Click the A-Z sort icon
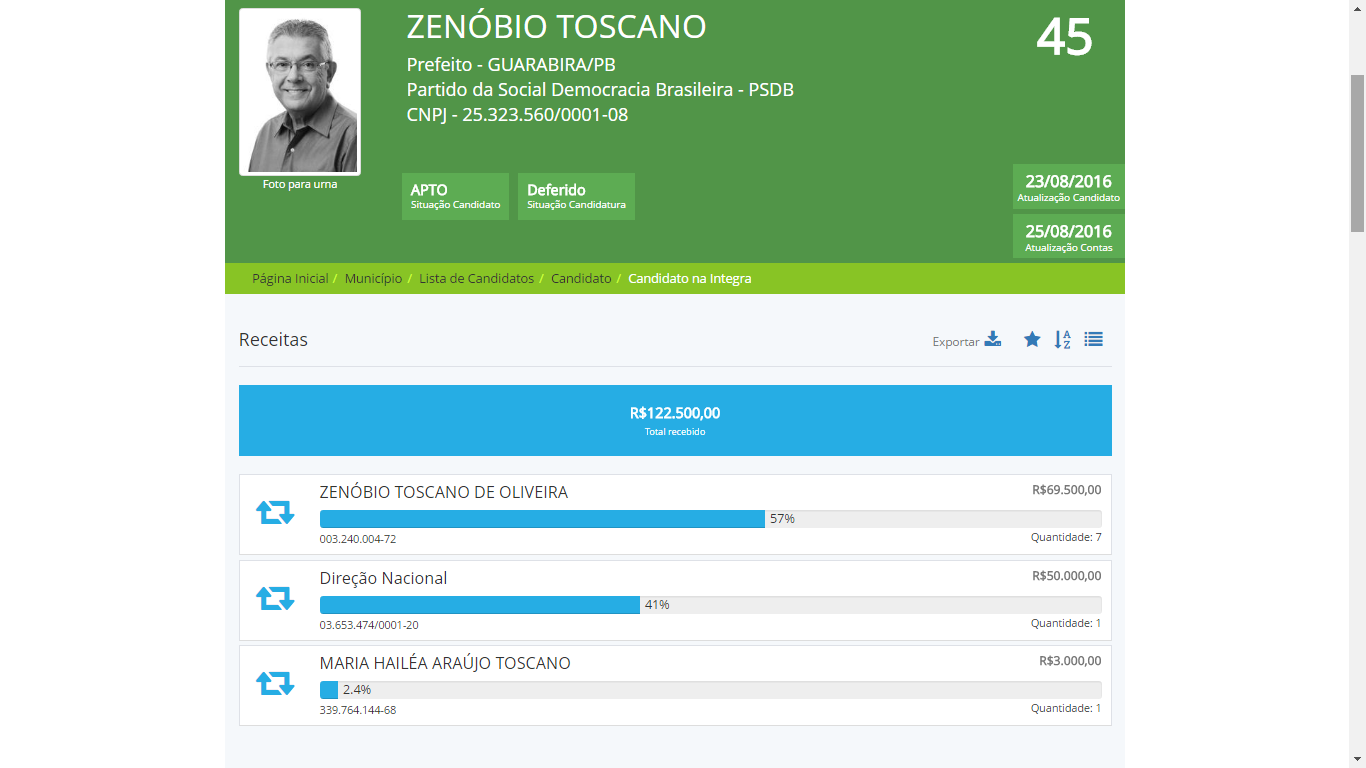Screen dimensions: 1366x768 (1062, 339)
